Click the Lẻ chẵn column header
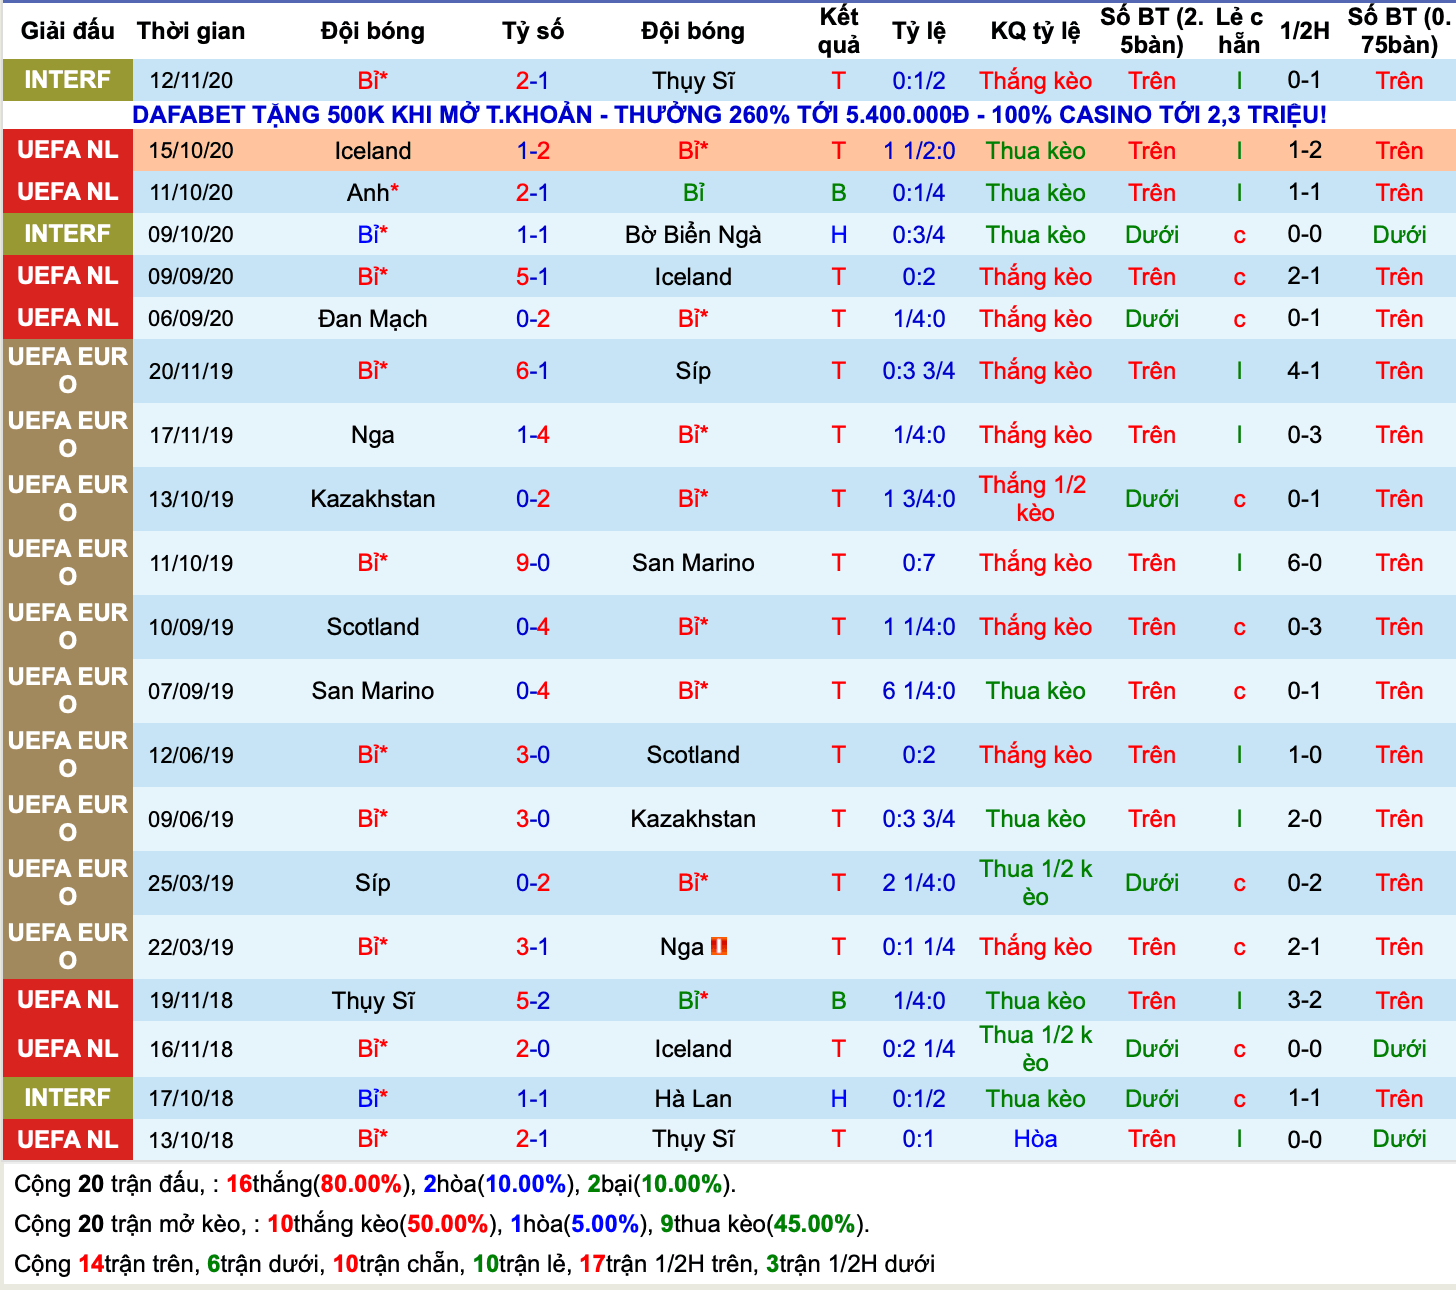The width and height of the screenshot is (1456, 1290). click(1239, 31)
